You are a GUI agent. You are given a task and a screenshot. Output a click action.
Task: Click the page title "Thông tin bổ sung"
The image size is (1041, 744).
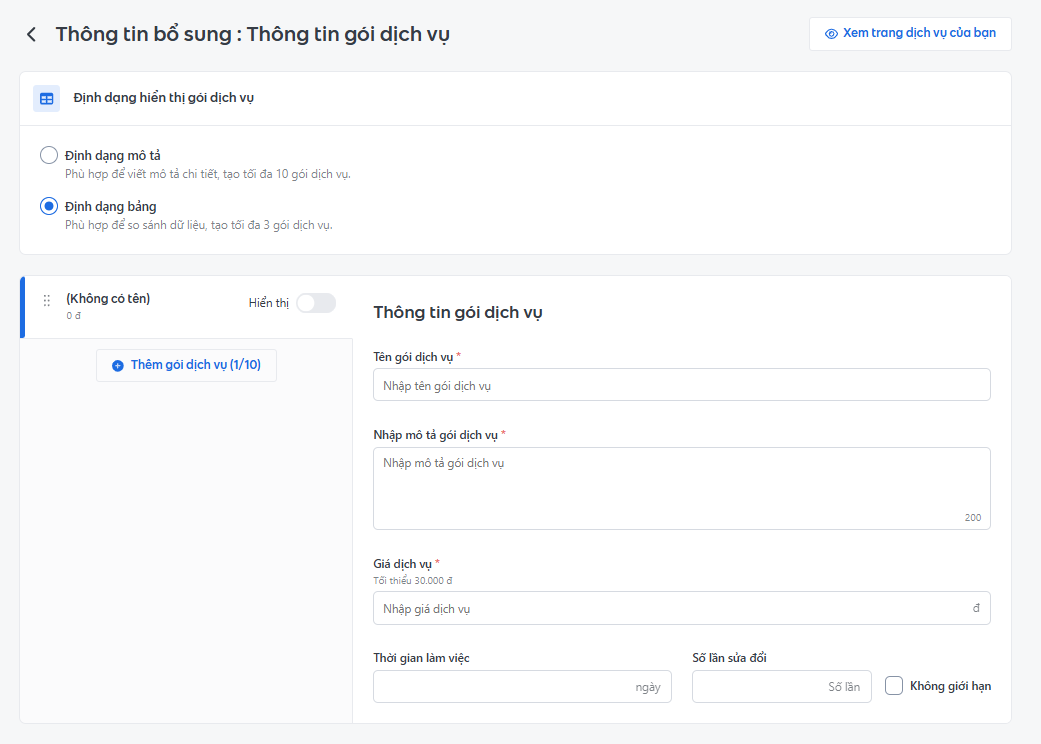click(x=144, y=34)
